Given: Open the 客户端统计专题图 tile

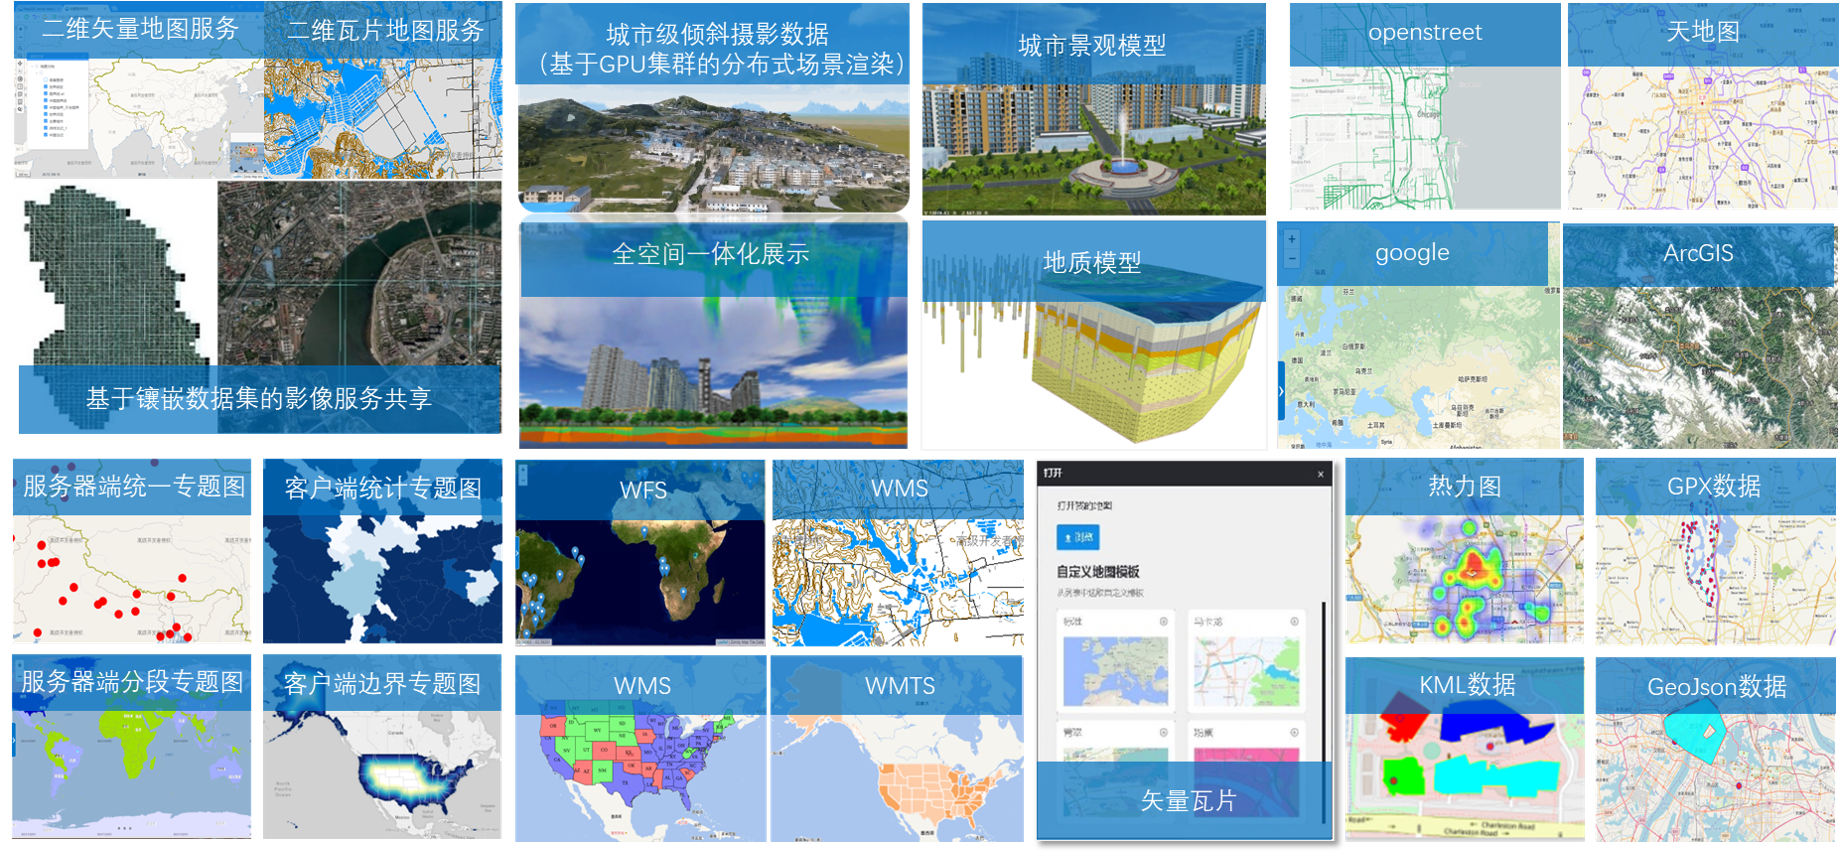Looking at the screenshot, I should click(x=383, y=550).
